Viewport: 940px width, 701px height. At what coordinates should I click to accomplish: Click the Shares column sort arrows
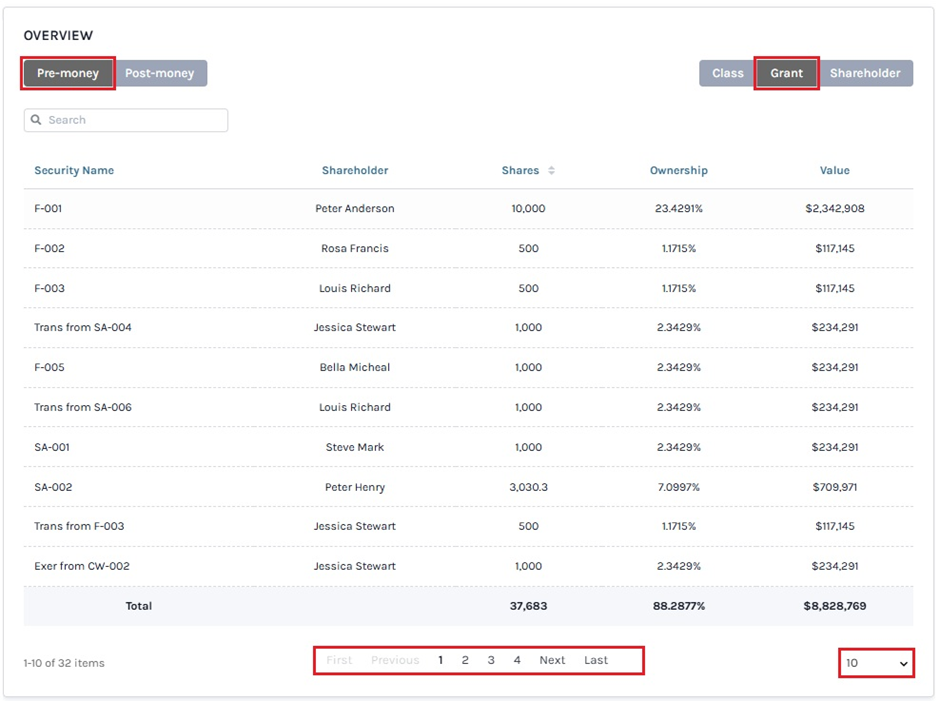point(551,171)
